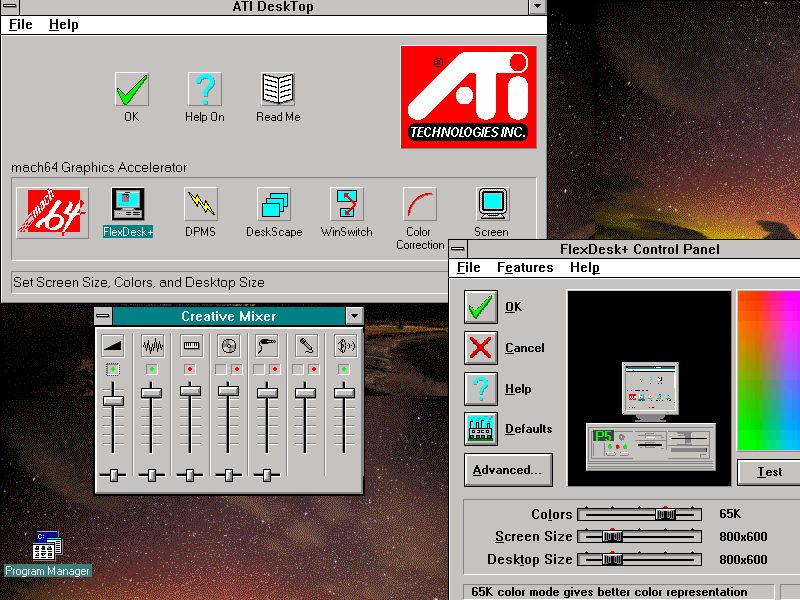Click the '65K color mode gives better color representation' status

pos(609,592)
